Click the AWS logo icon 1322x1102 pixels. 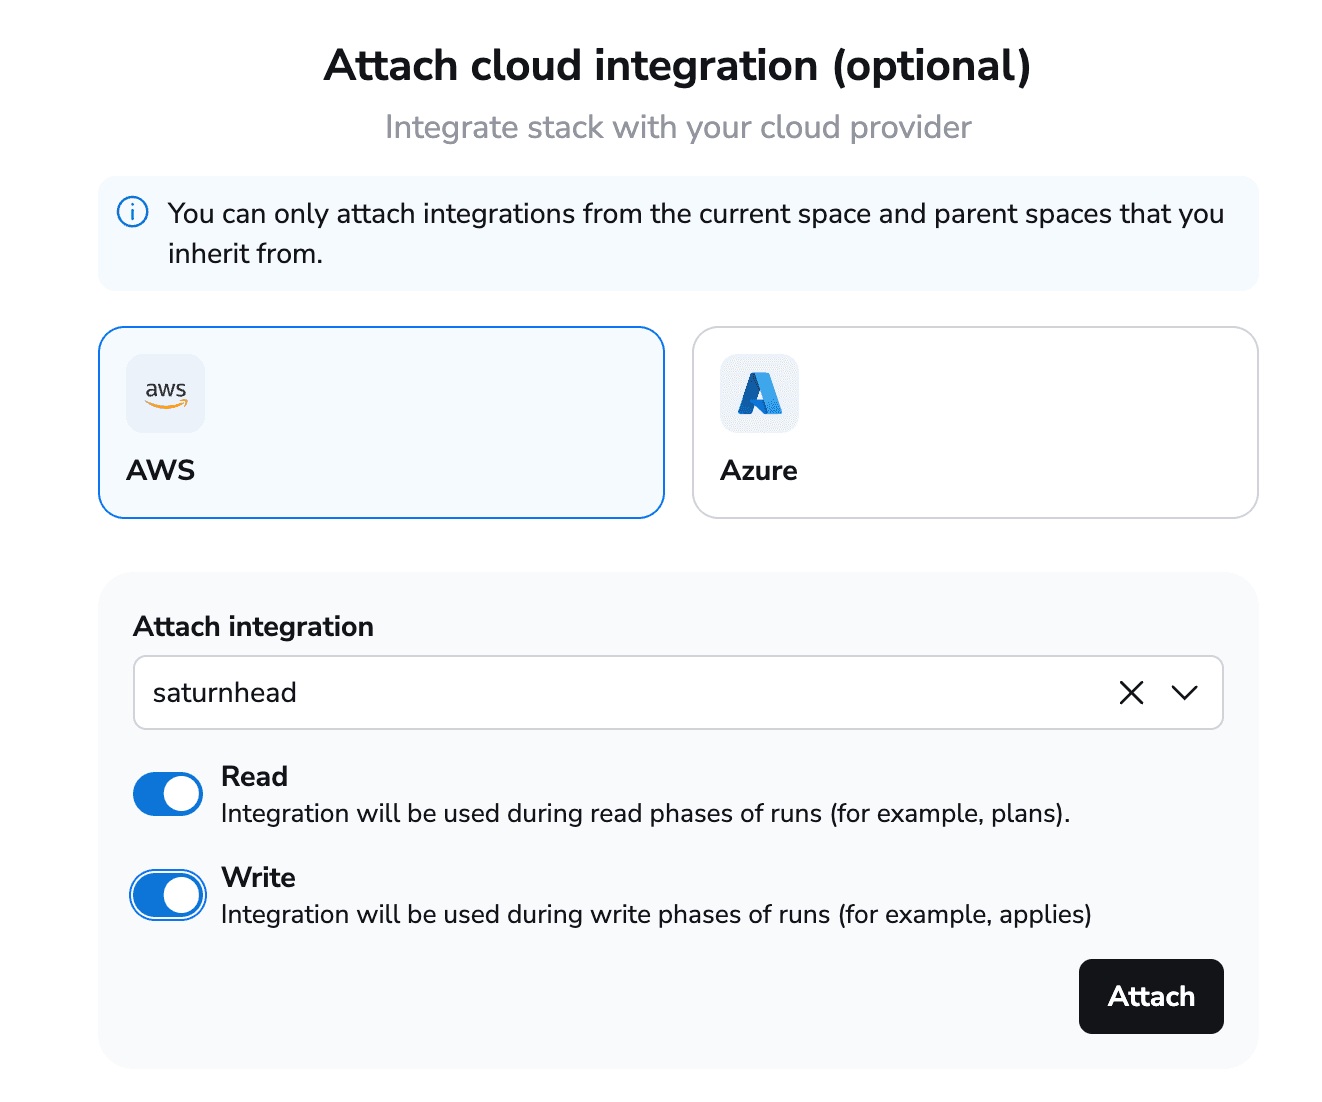pyautogui.click(x=165, y=393)
